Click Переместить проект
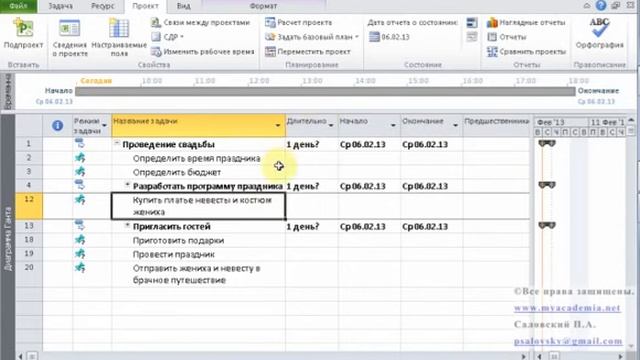The image size is (640, 360). pos(308,52)
